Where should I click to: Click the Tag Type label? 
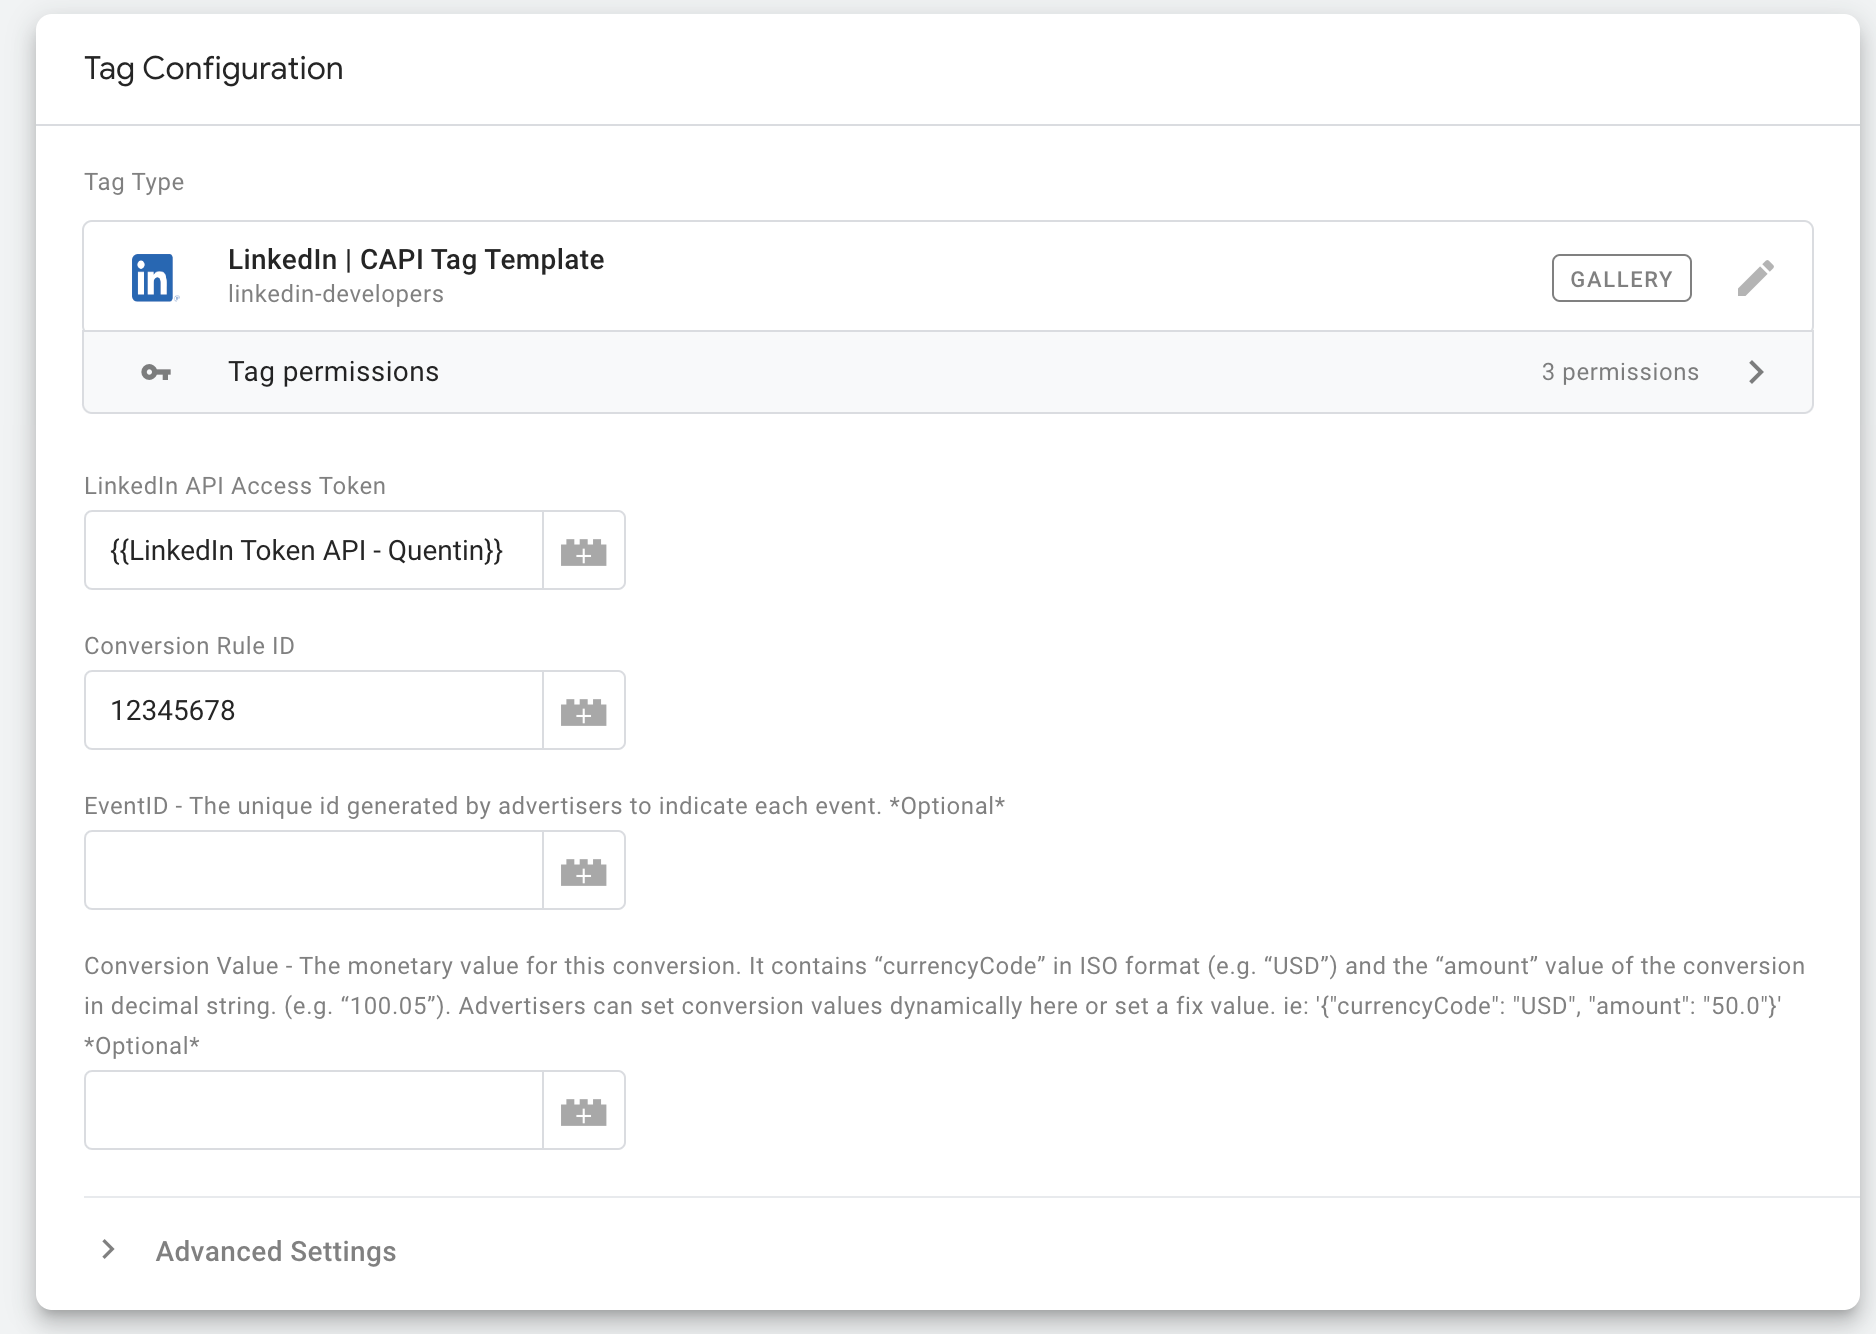(134, 182)
